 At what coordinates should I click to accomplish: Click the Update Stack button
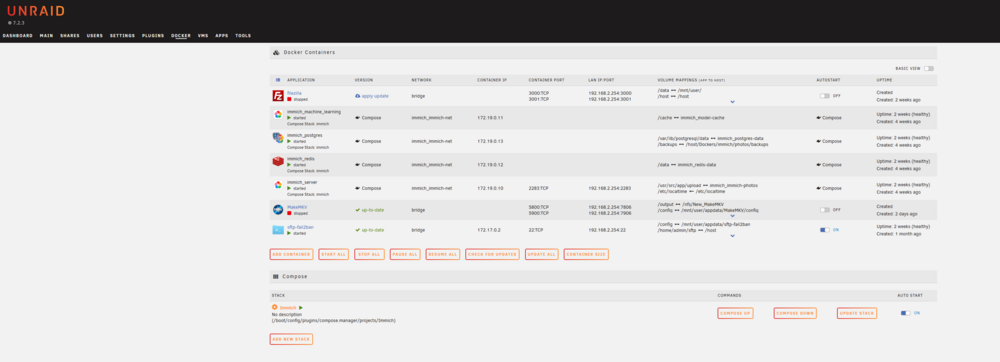point(857,313)
